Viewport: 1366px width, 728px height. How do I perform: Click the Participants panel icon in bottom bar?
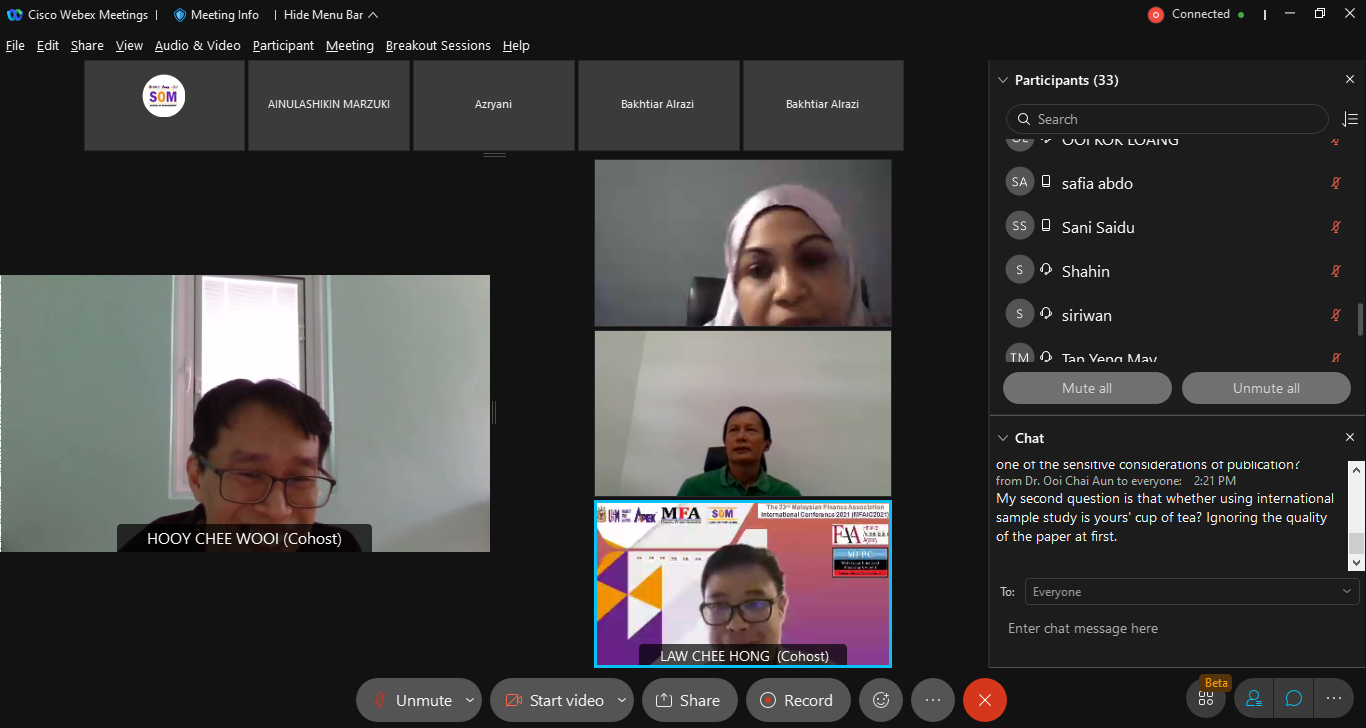click(x=1253, y=699)
